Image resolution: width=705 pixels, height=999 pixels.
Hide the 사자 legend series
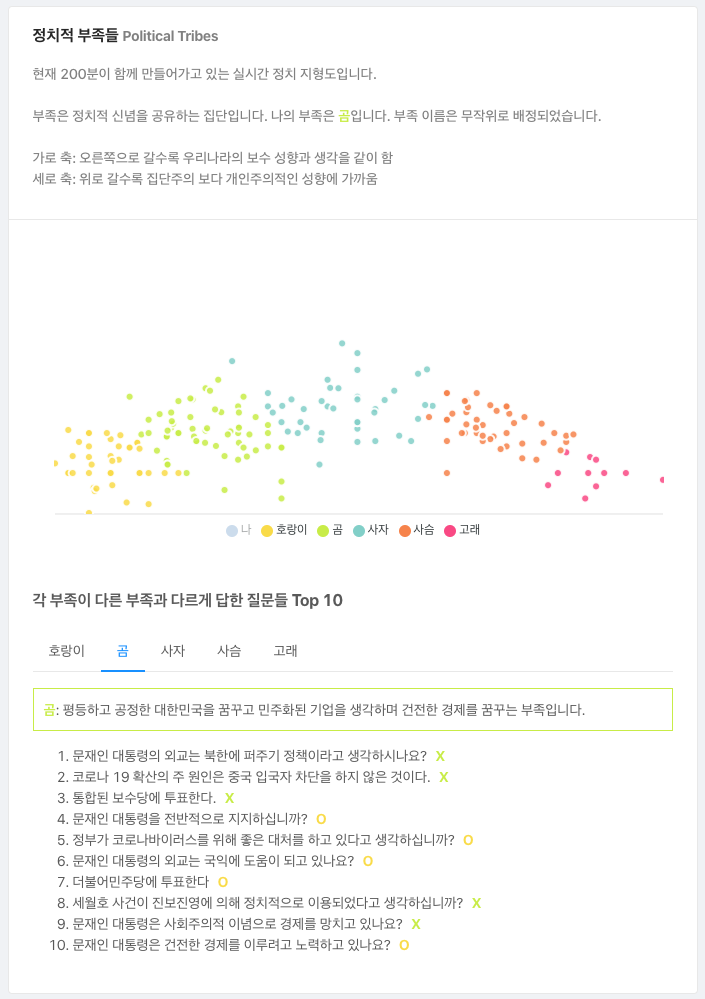371,530
